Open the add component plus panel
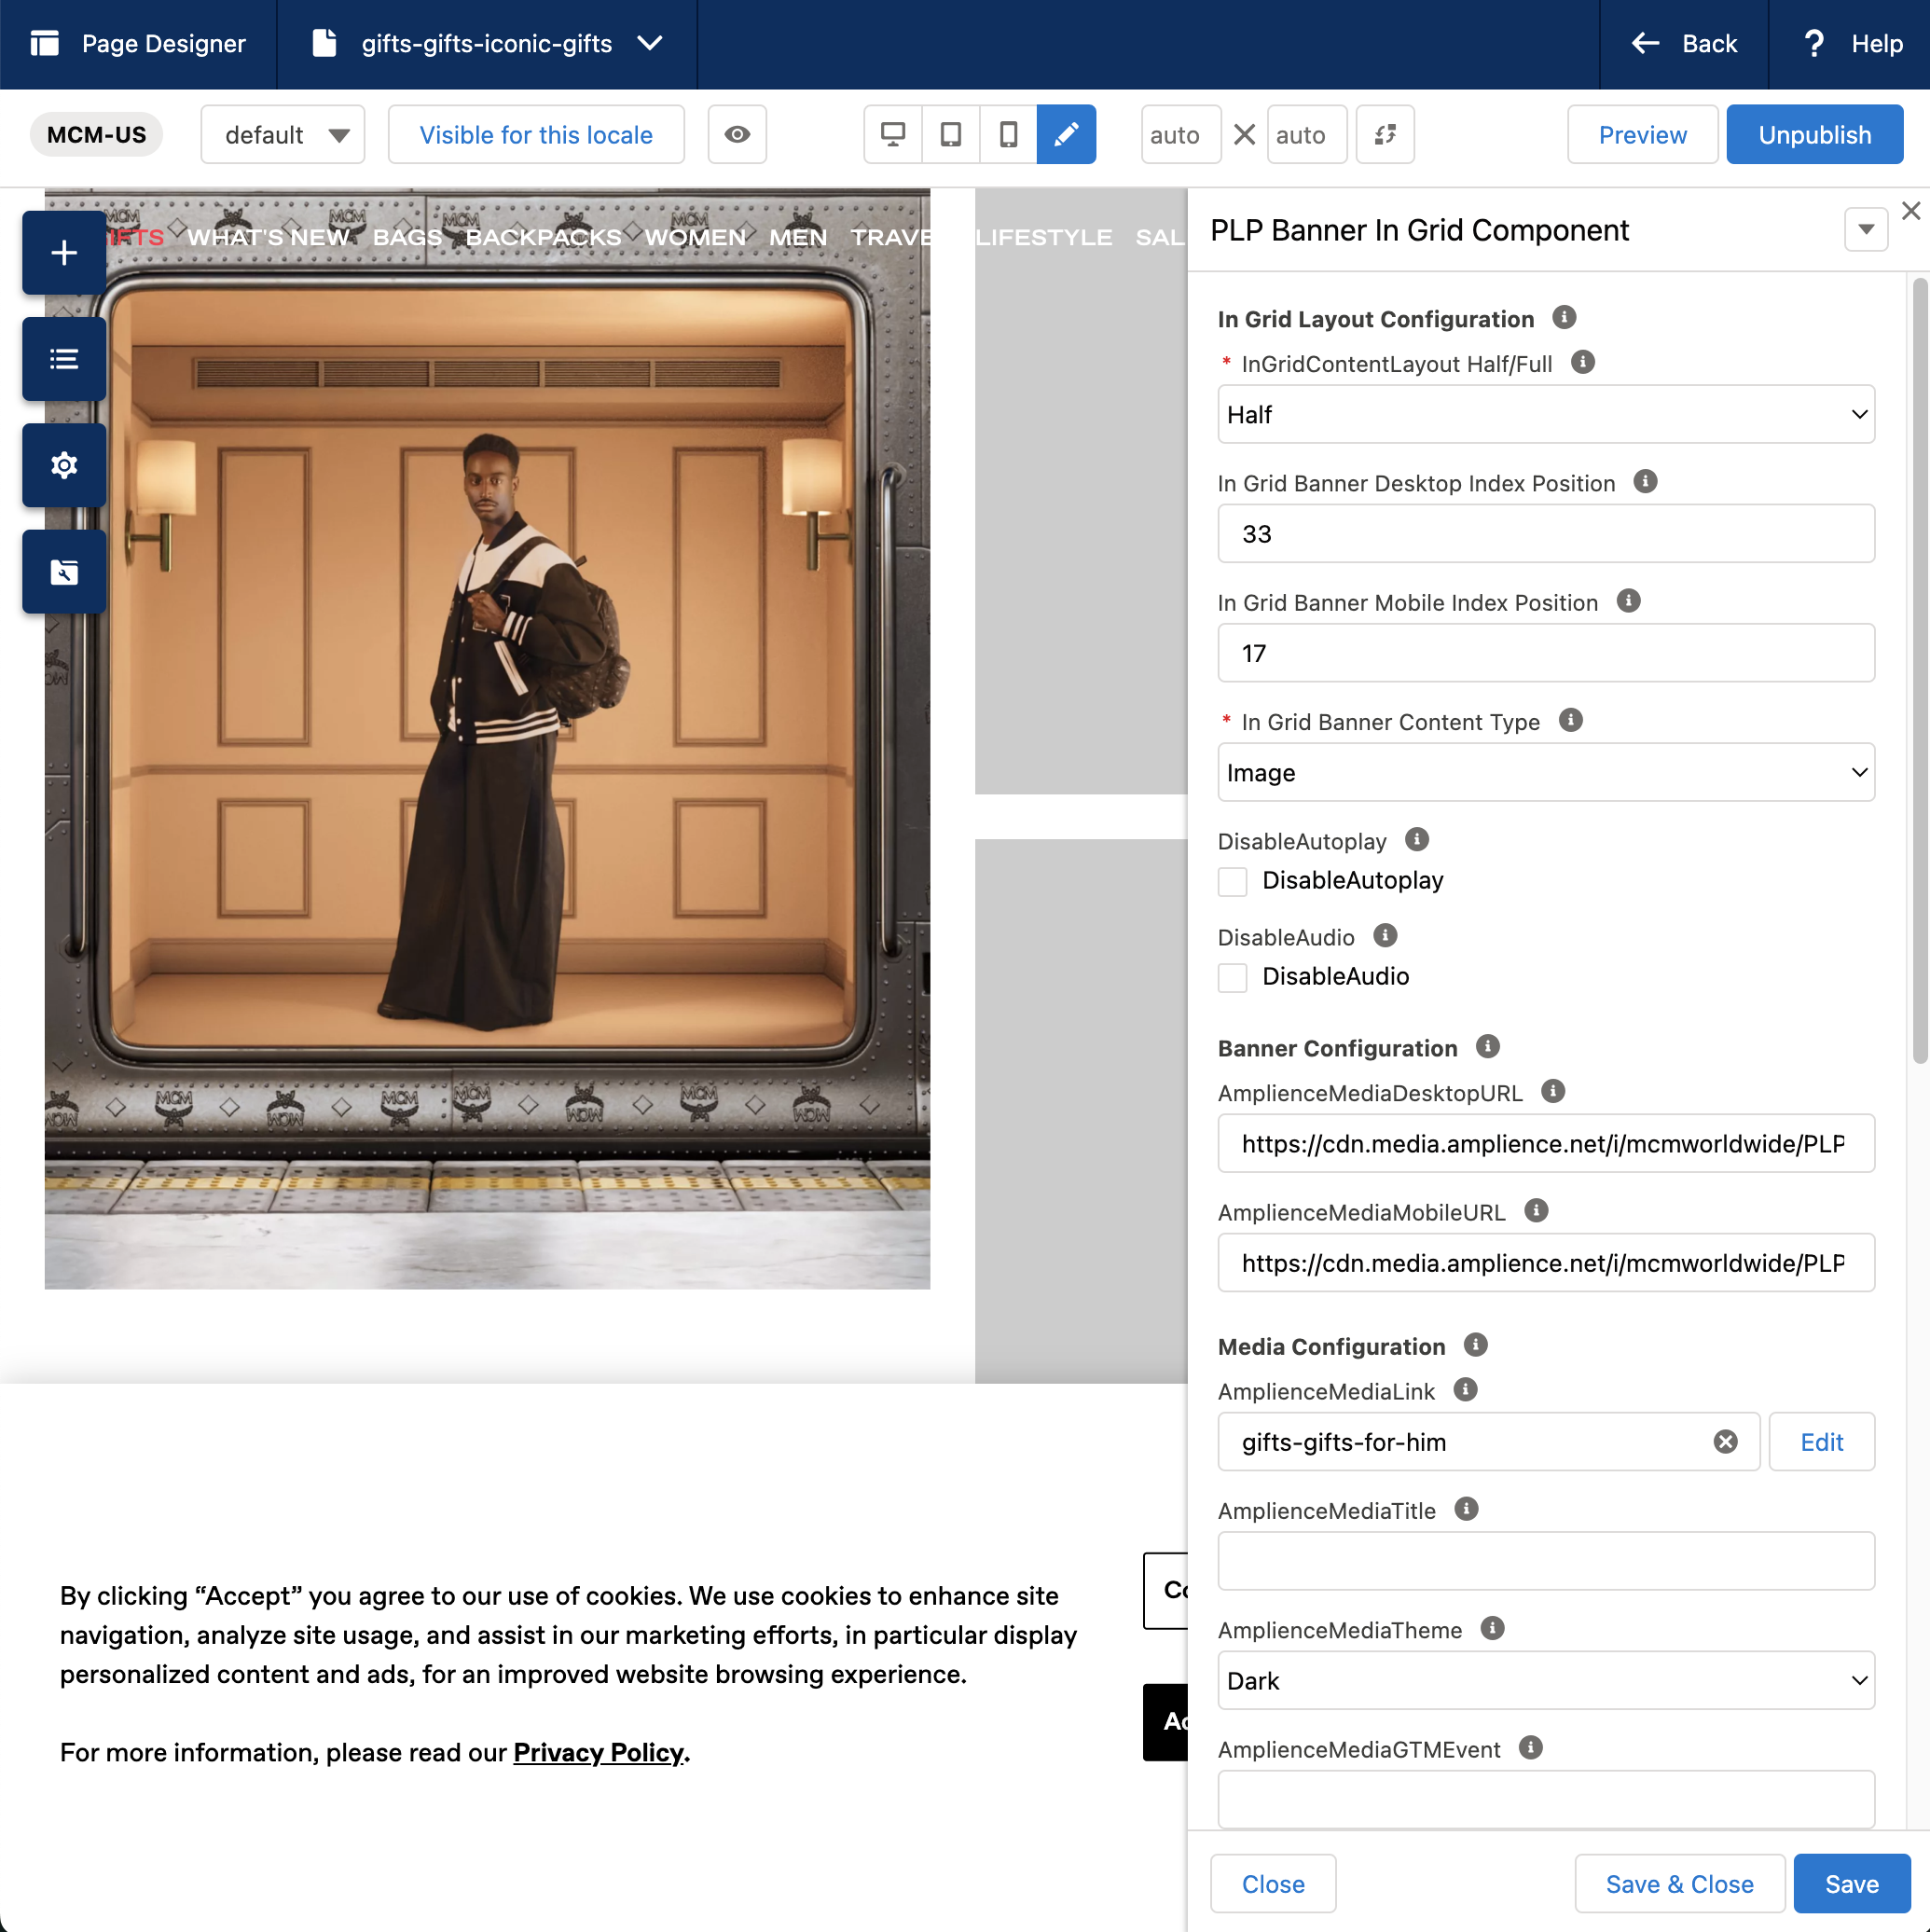1930x1932 pixels. [64, 253]
